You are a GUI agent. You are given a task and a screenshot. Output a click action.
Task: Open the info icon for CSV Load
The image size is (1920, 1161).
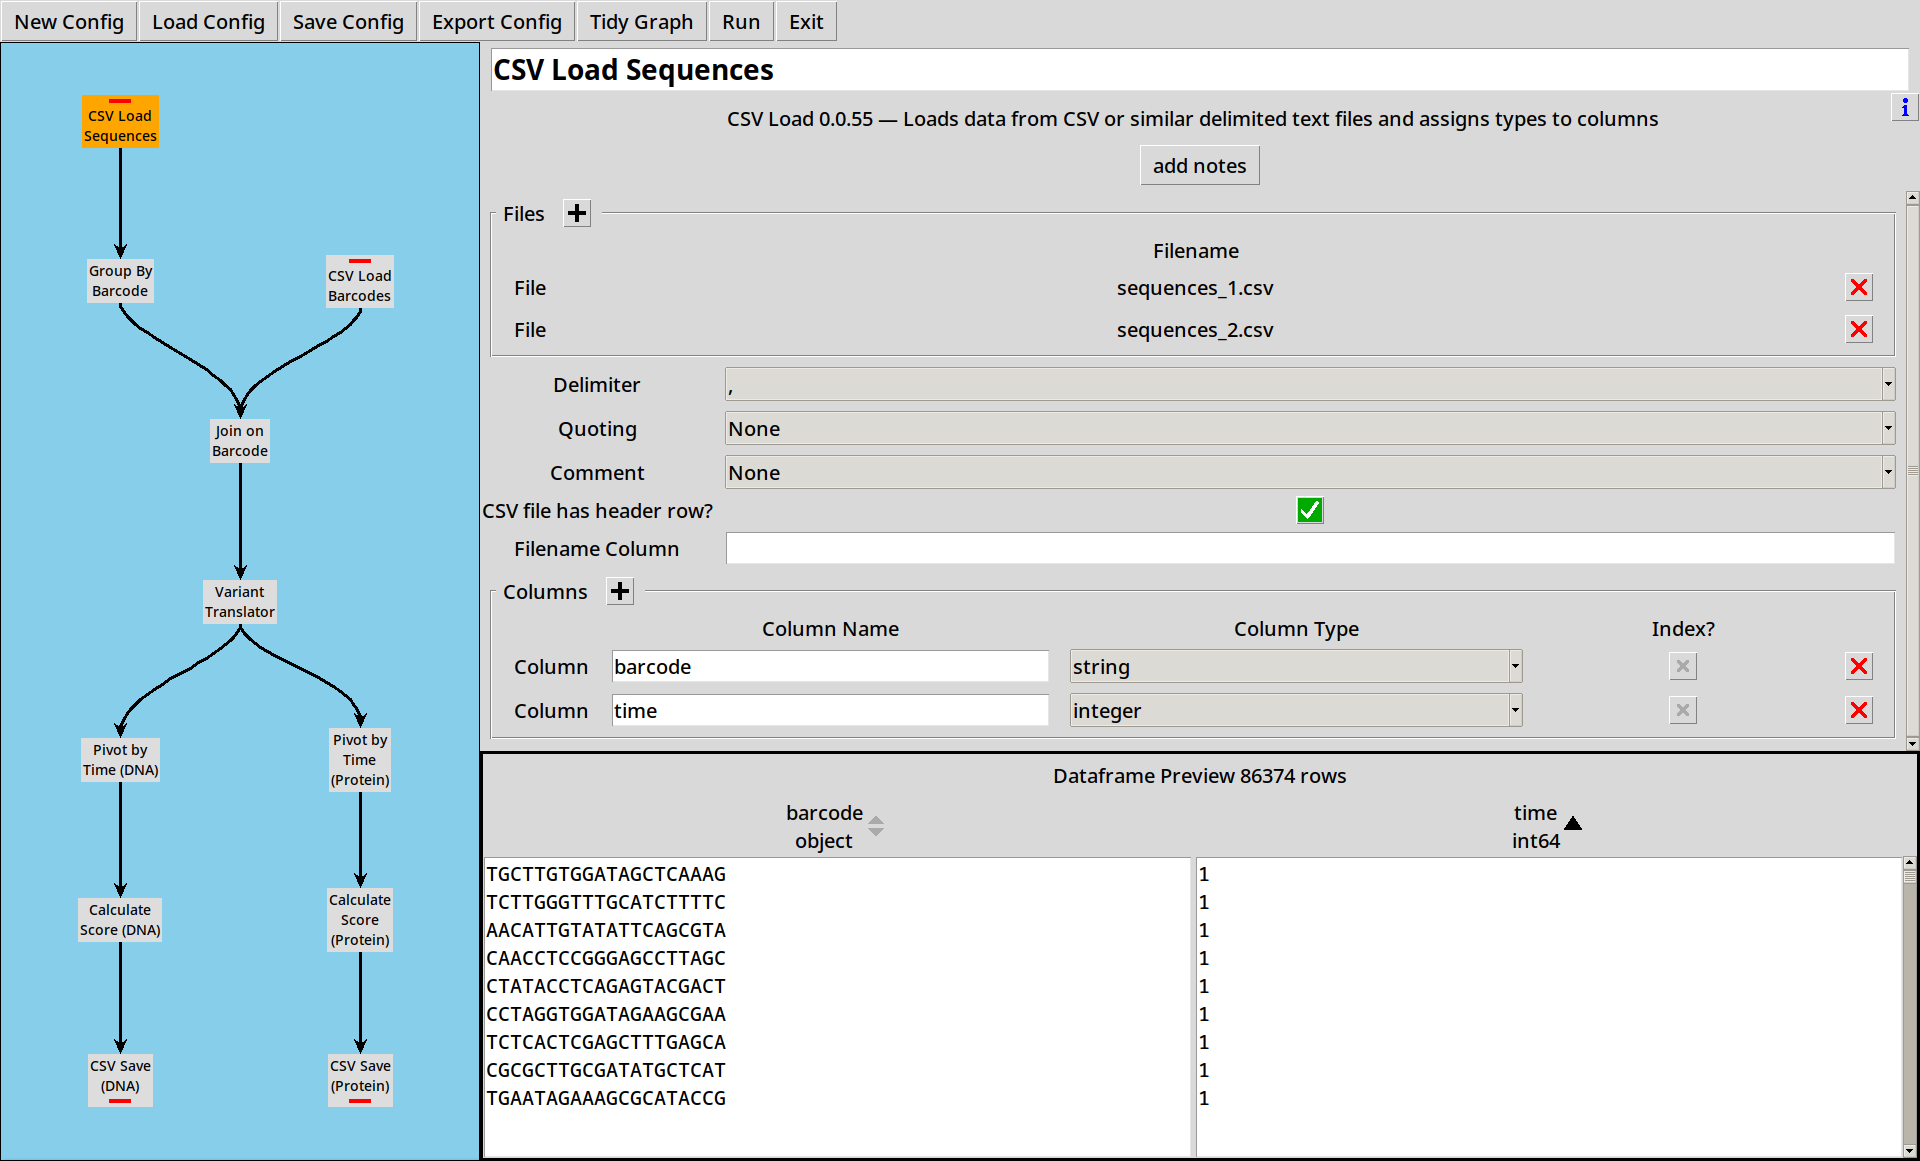click(1904, 107)
